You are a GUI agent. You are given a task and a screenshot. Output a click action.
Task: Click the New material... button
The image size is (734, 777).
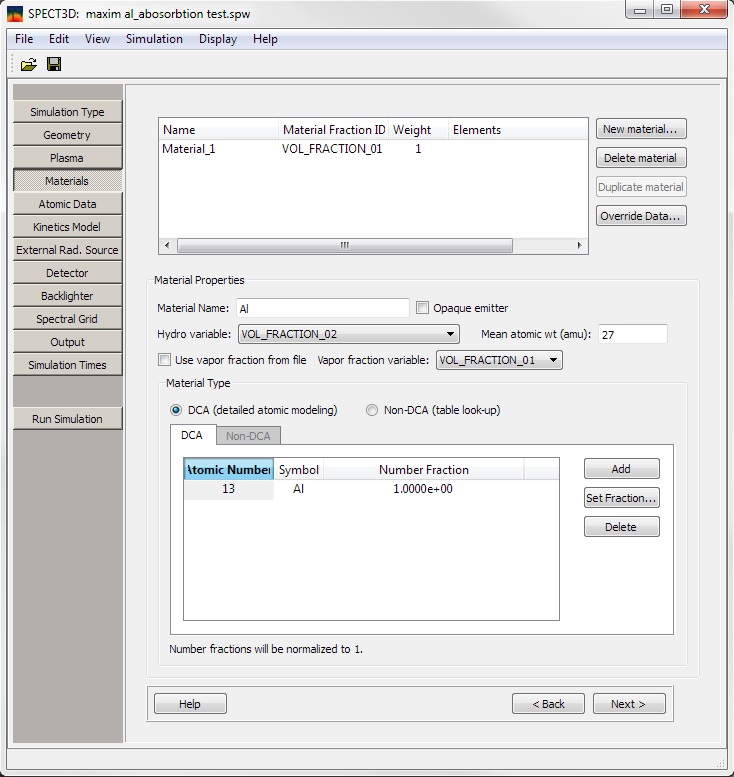pos(641,129)
